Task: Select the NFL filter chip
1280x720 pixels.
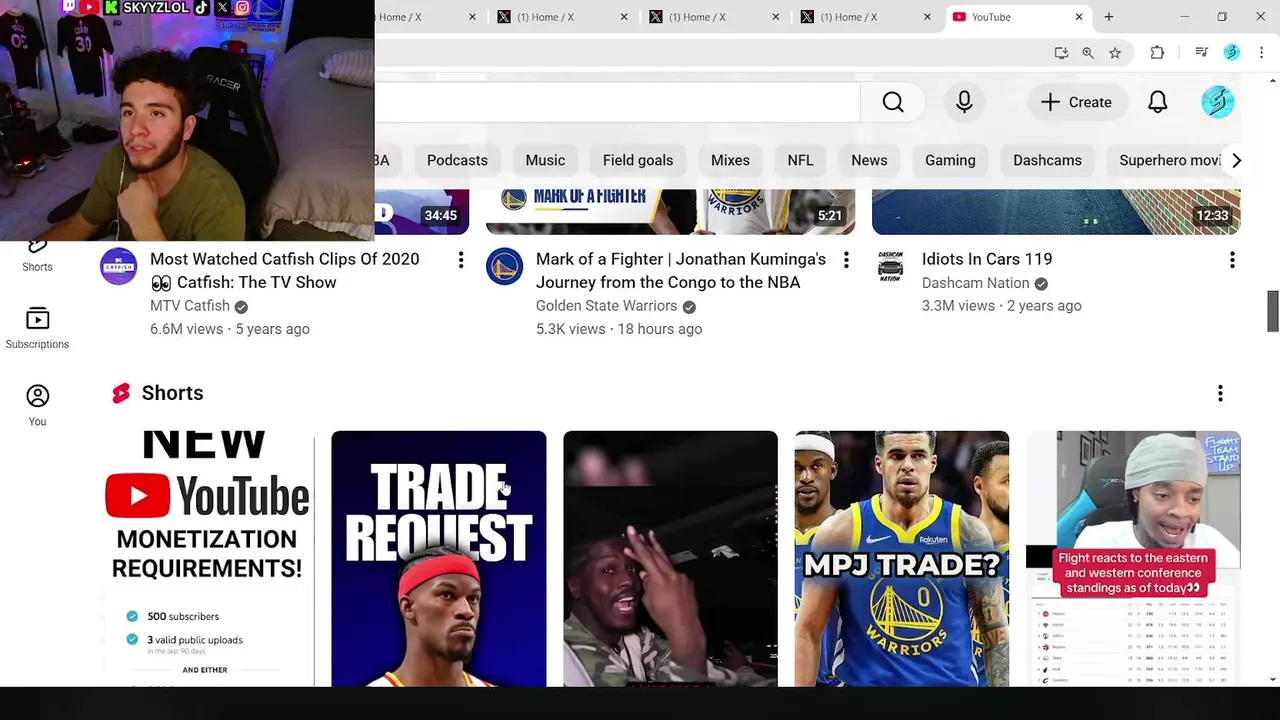Action: (x=800, y=160)
